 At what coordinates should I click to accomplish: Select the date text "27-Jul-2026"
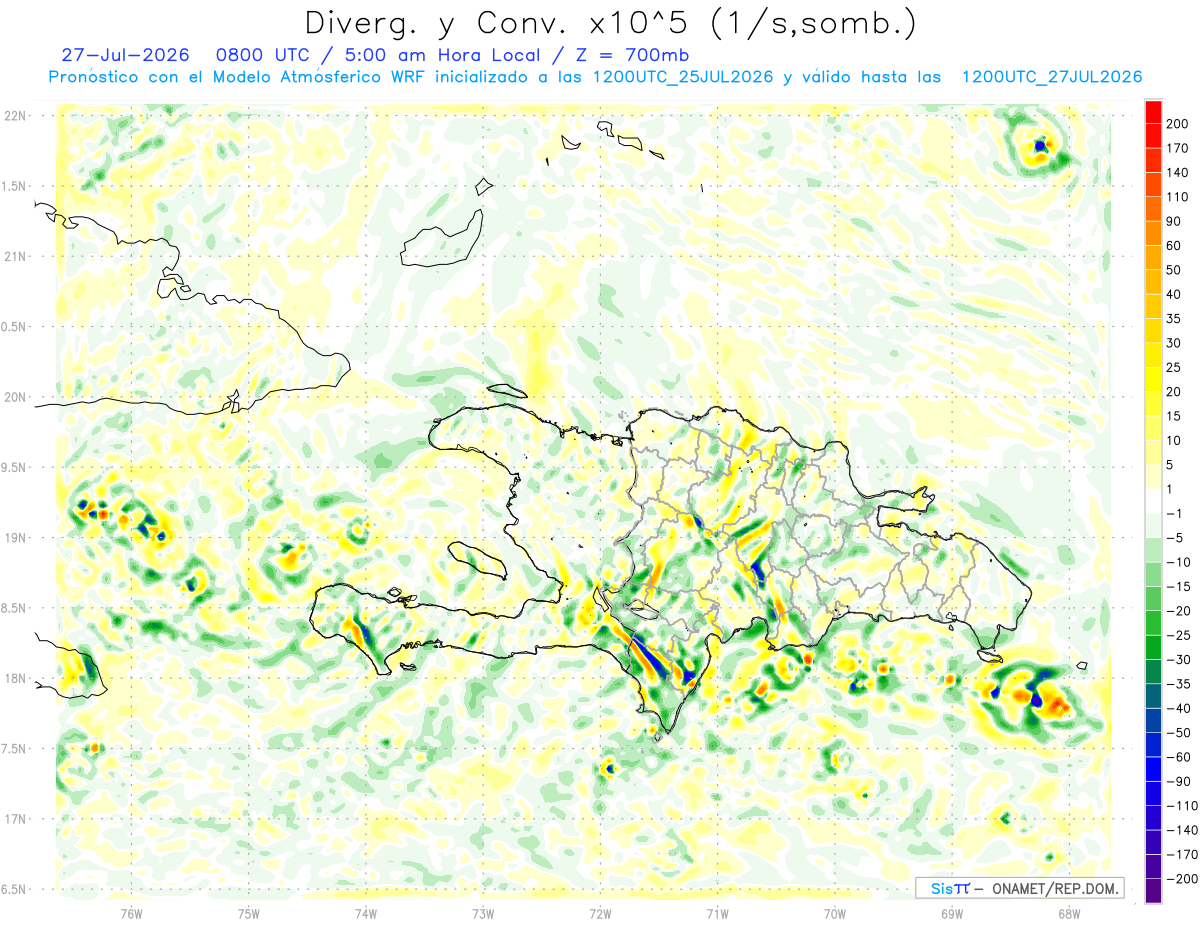(125, 55)
